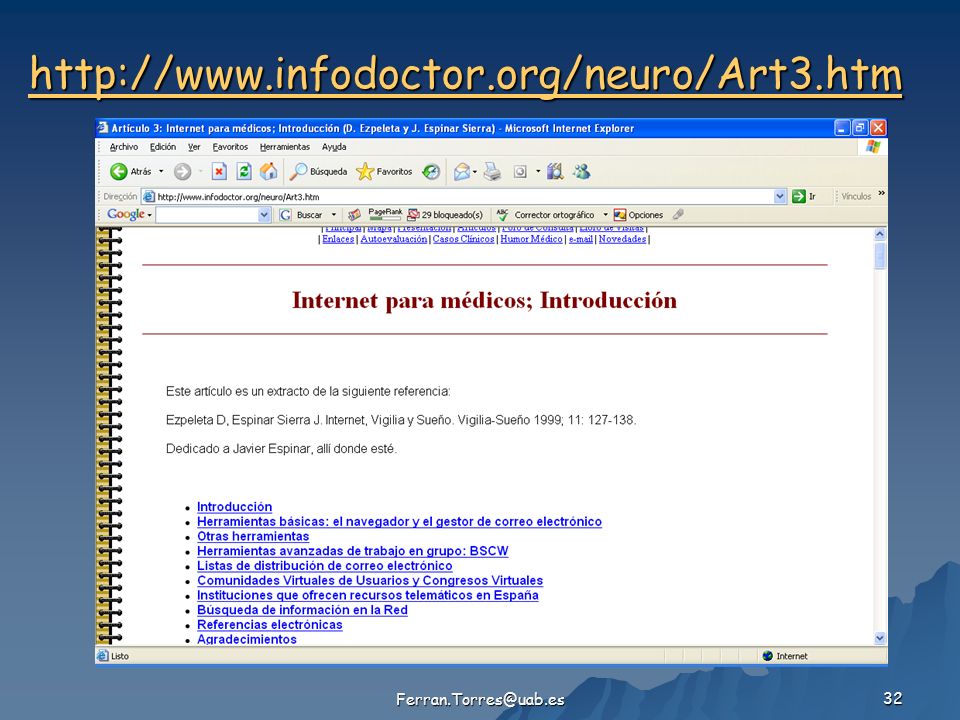
Task: Click the page scrollbar up arrow
Action: (880, 234)
